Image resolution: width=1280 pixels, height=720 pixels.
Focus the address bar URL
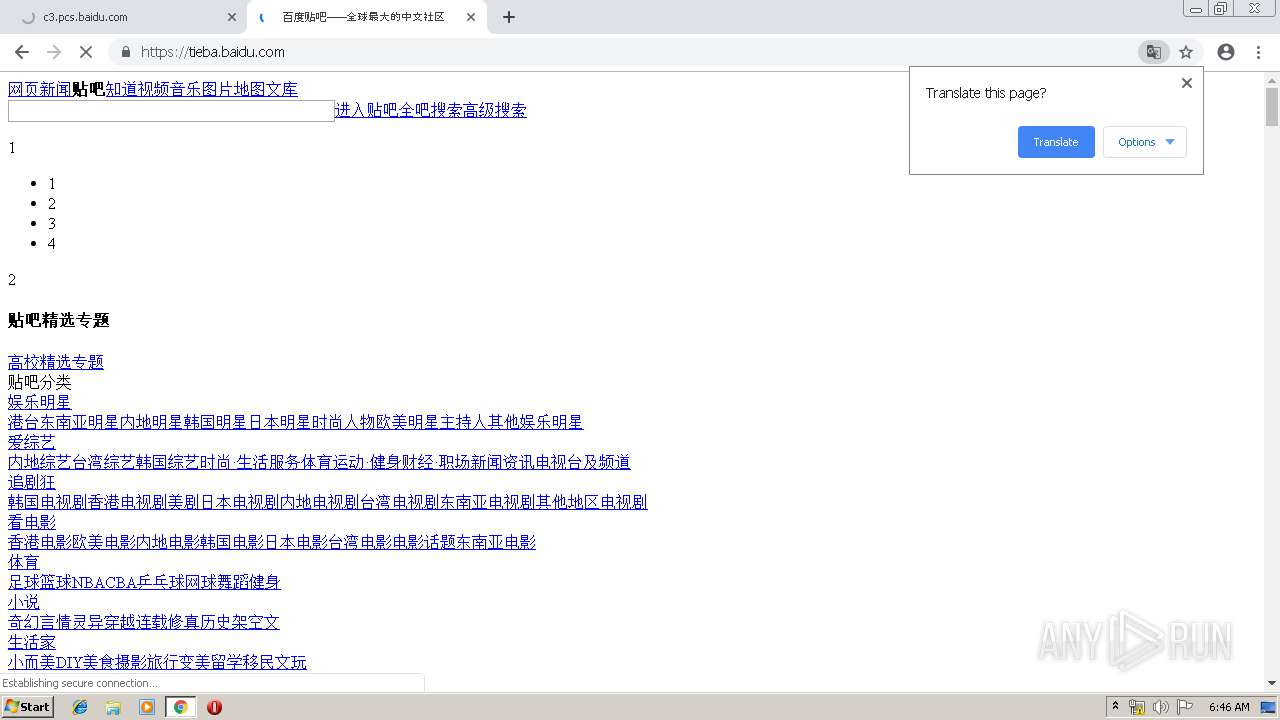point(213,52)
